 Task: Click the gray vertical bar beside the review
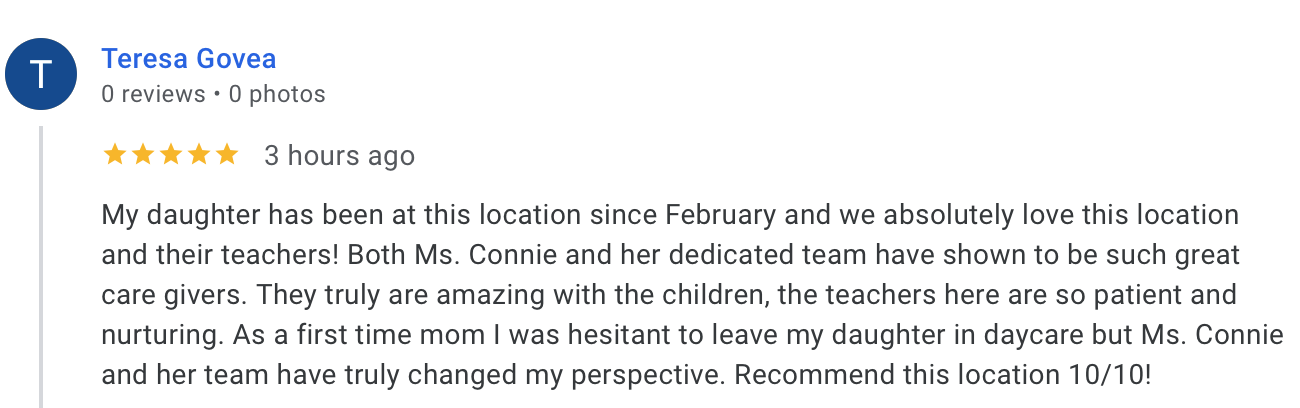42,267
